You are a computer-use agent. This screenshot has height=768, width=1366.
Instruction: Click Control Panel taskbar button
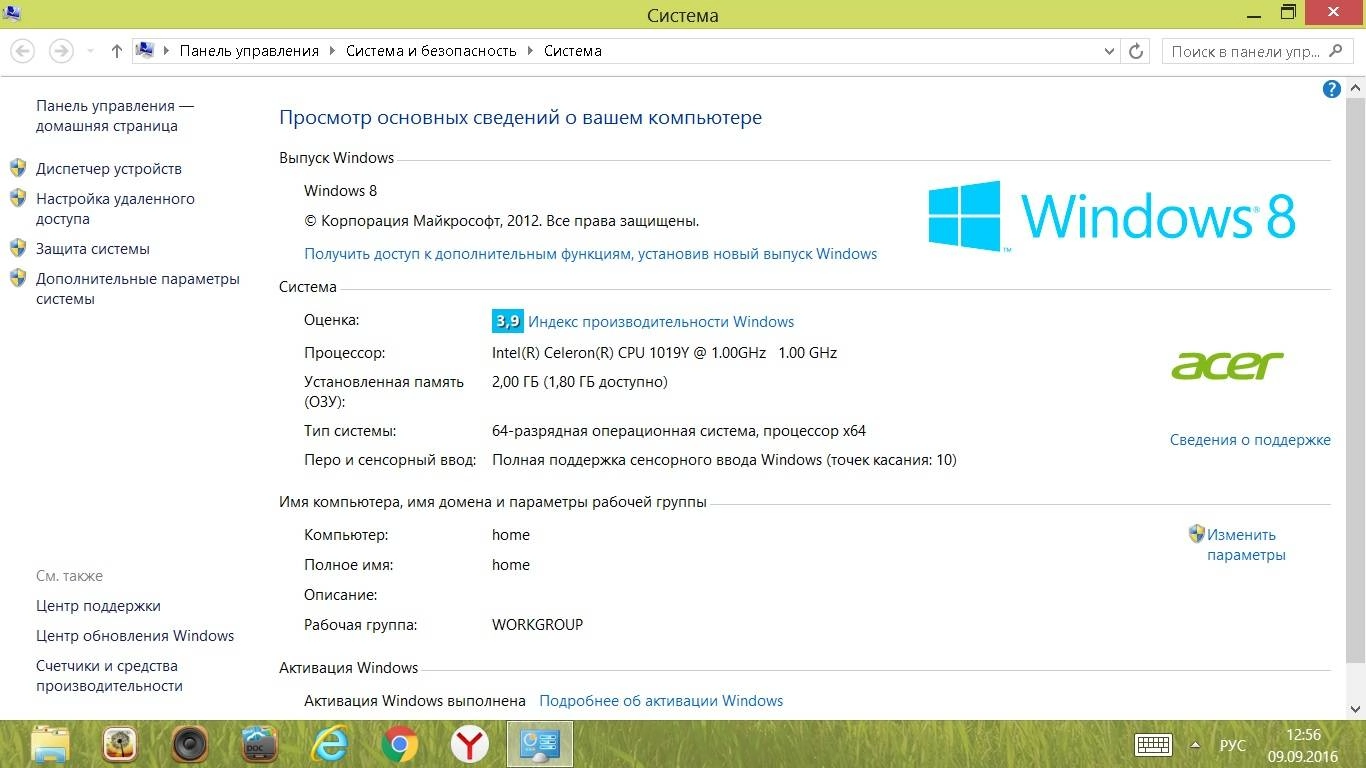[x=540, y=744]
